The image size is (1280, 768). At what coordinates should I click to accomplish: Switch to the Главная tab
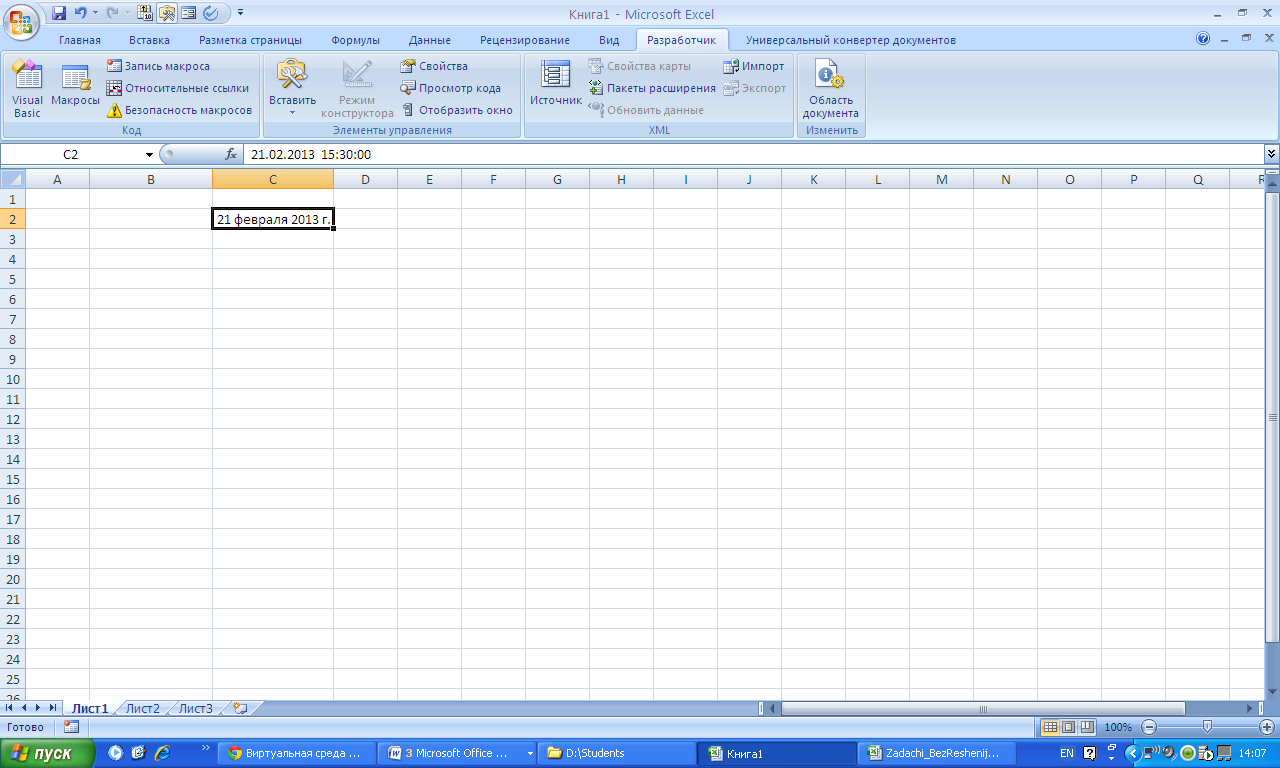click(x=80, y=40)
